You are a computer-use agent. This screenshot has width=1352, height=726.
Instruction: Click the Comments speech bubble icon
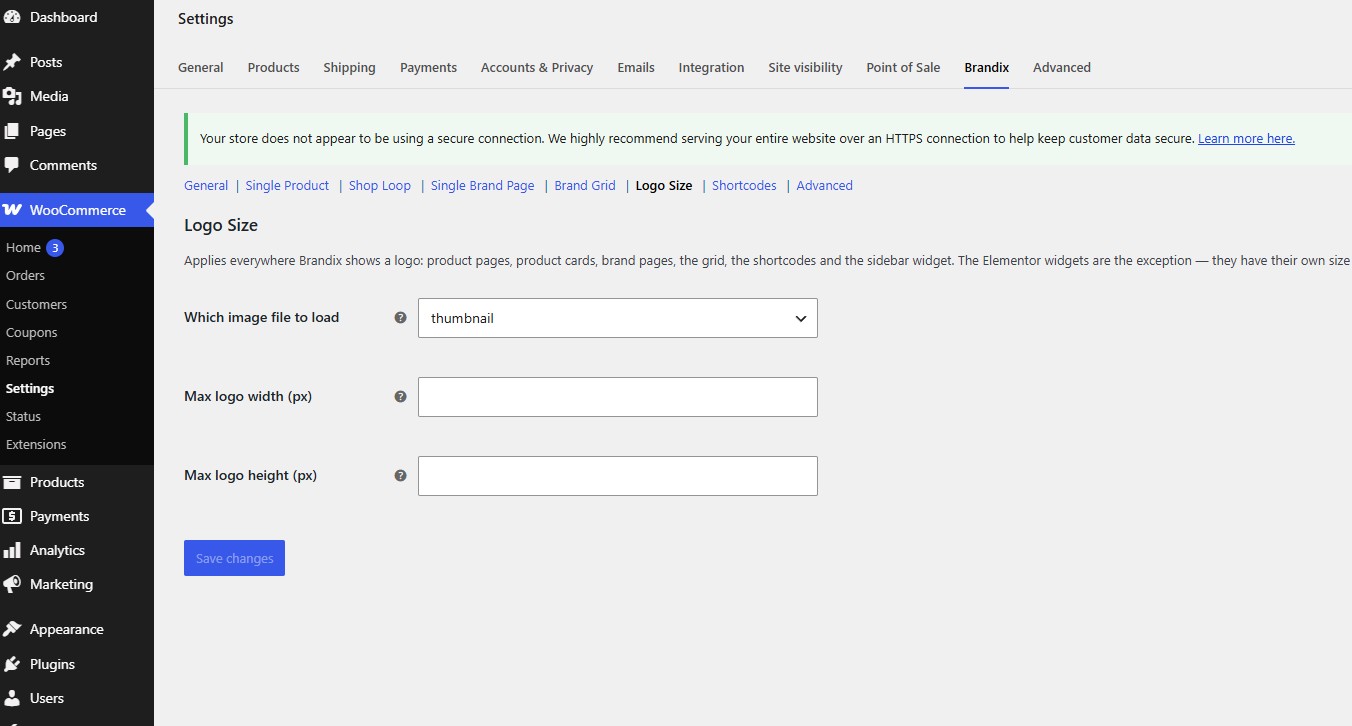pyautogui.click(x=12, y=165)
